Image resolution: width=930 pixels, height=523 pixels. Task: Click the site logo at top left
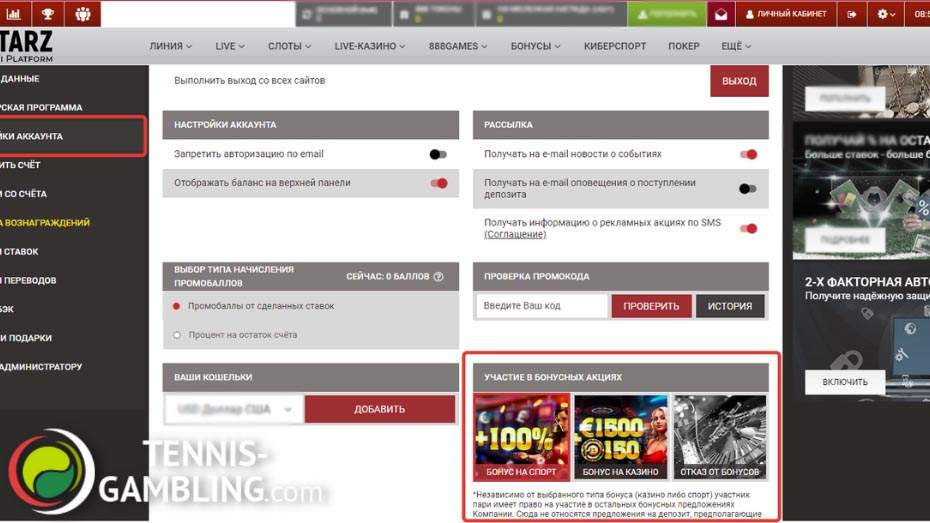(x=27, y=46)
